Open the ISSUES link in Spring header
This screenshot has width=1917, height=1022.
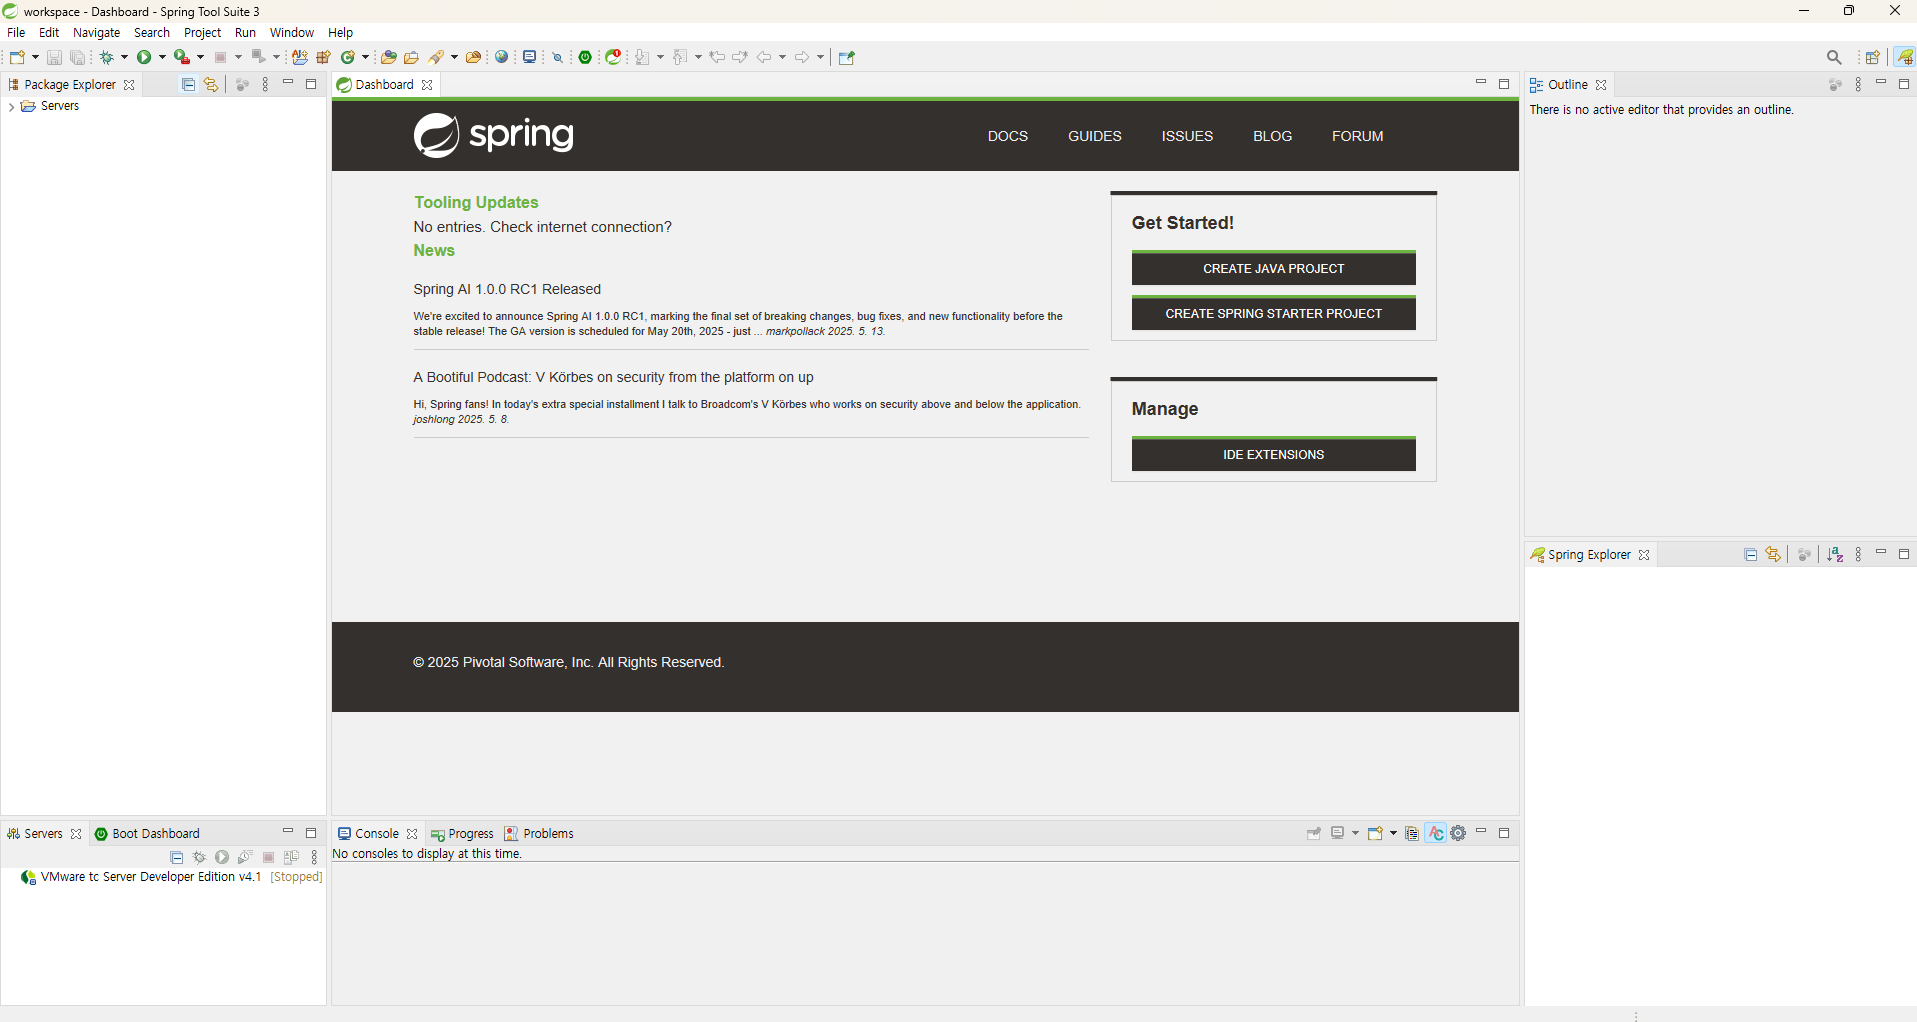pos(1187,136)
